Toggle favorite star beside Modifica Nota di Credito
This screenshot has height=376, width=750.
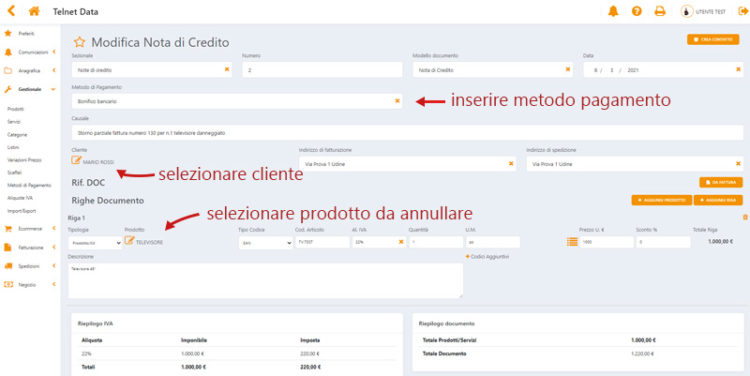point(79,42)
